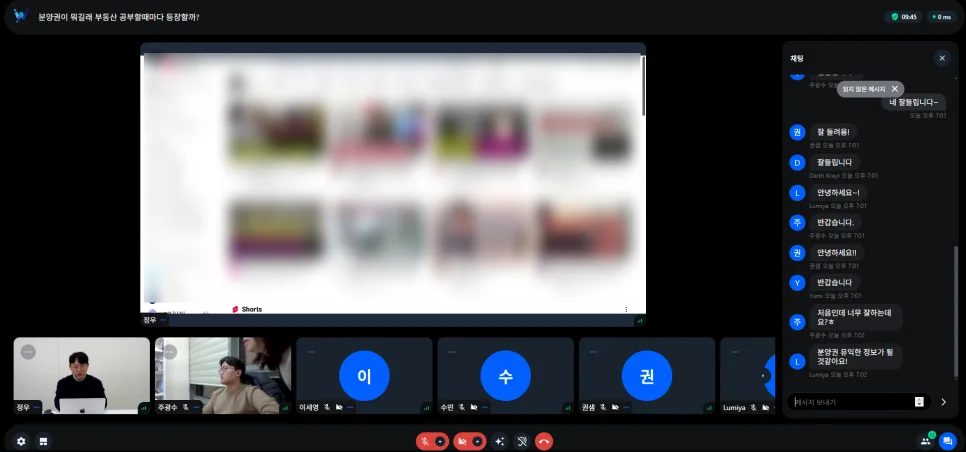Open the more options dots on 수민's name tag
This screenshot has height=452, width=966.
click(485, 408)
